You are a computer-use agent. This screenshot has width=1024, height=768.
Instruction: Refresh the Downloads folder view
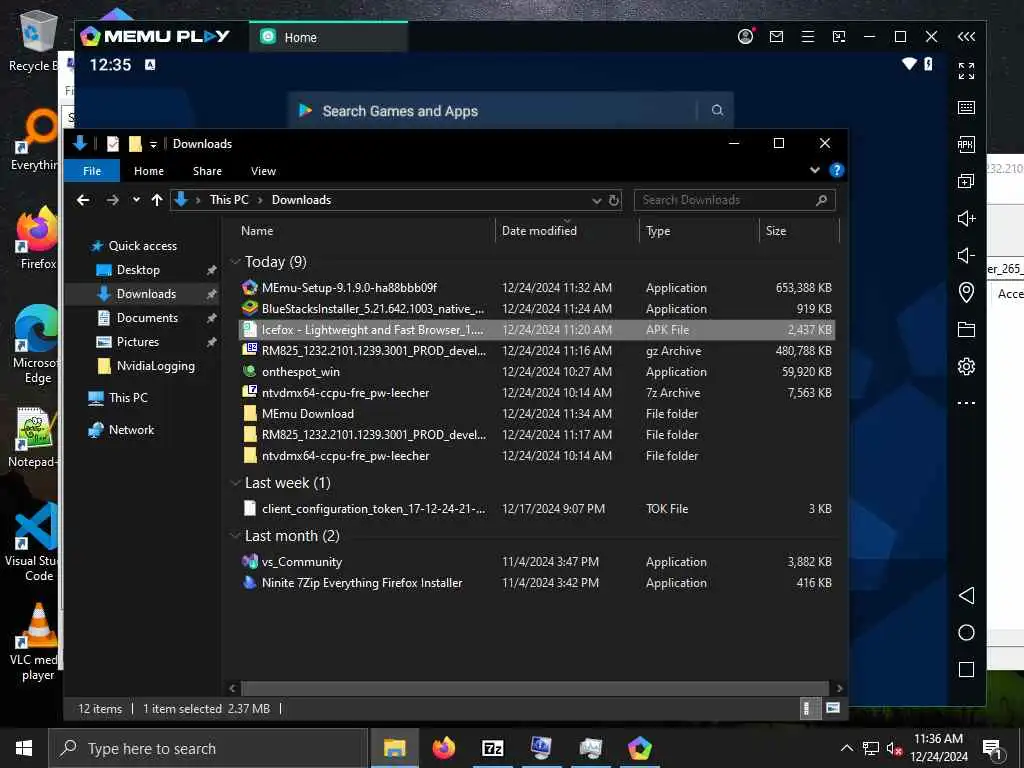(613, 200)
